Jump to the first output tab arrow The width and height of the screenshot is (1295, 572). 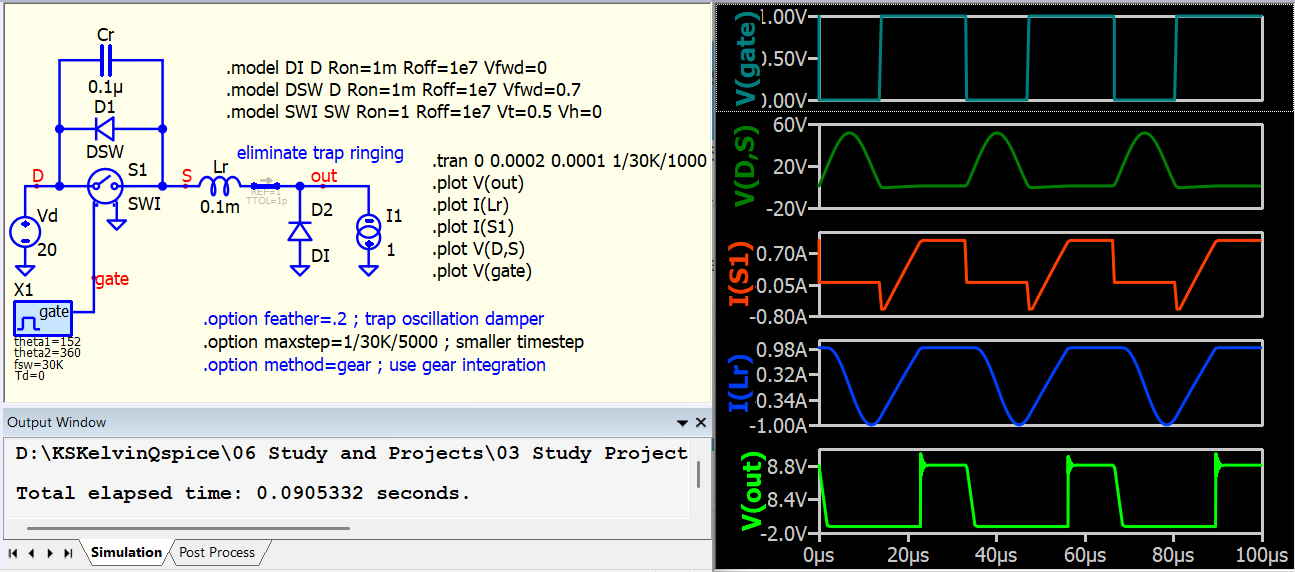(13, 553)
